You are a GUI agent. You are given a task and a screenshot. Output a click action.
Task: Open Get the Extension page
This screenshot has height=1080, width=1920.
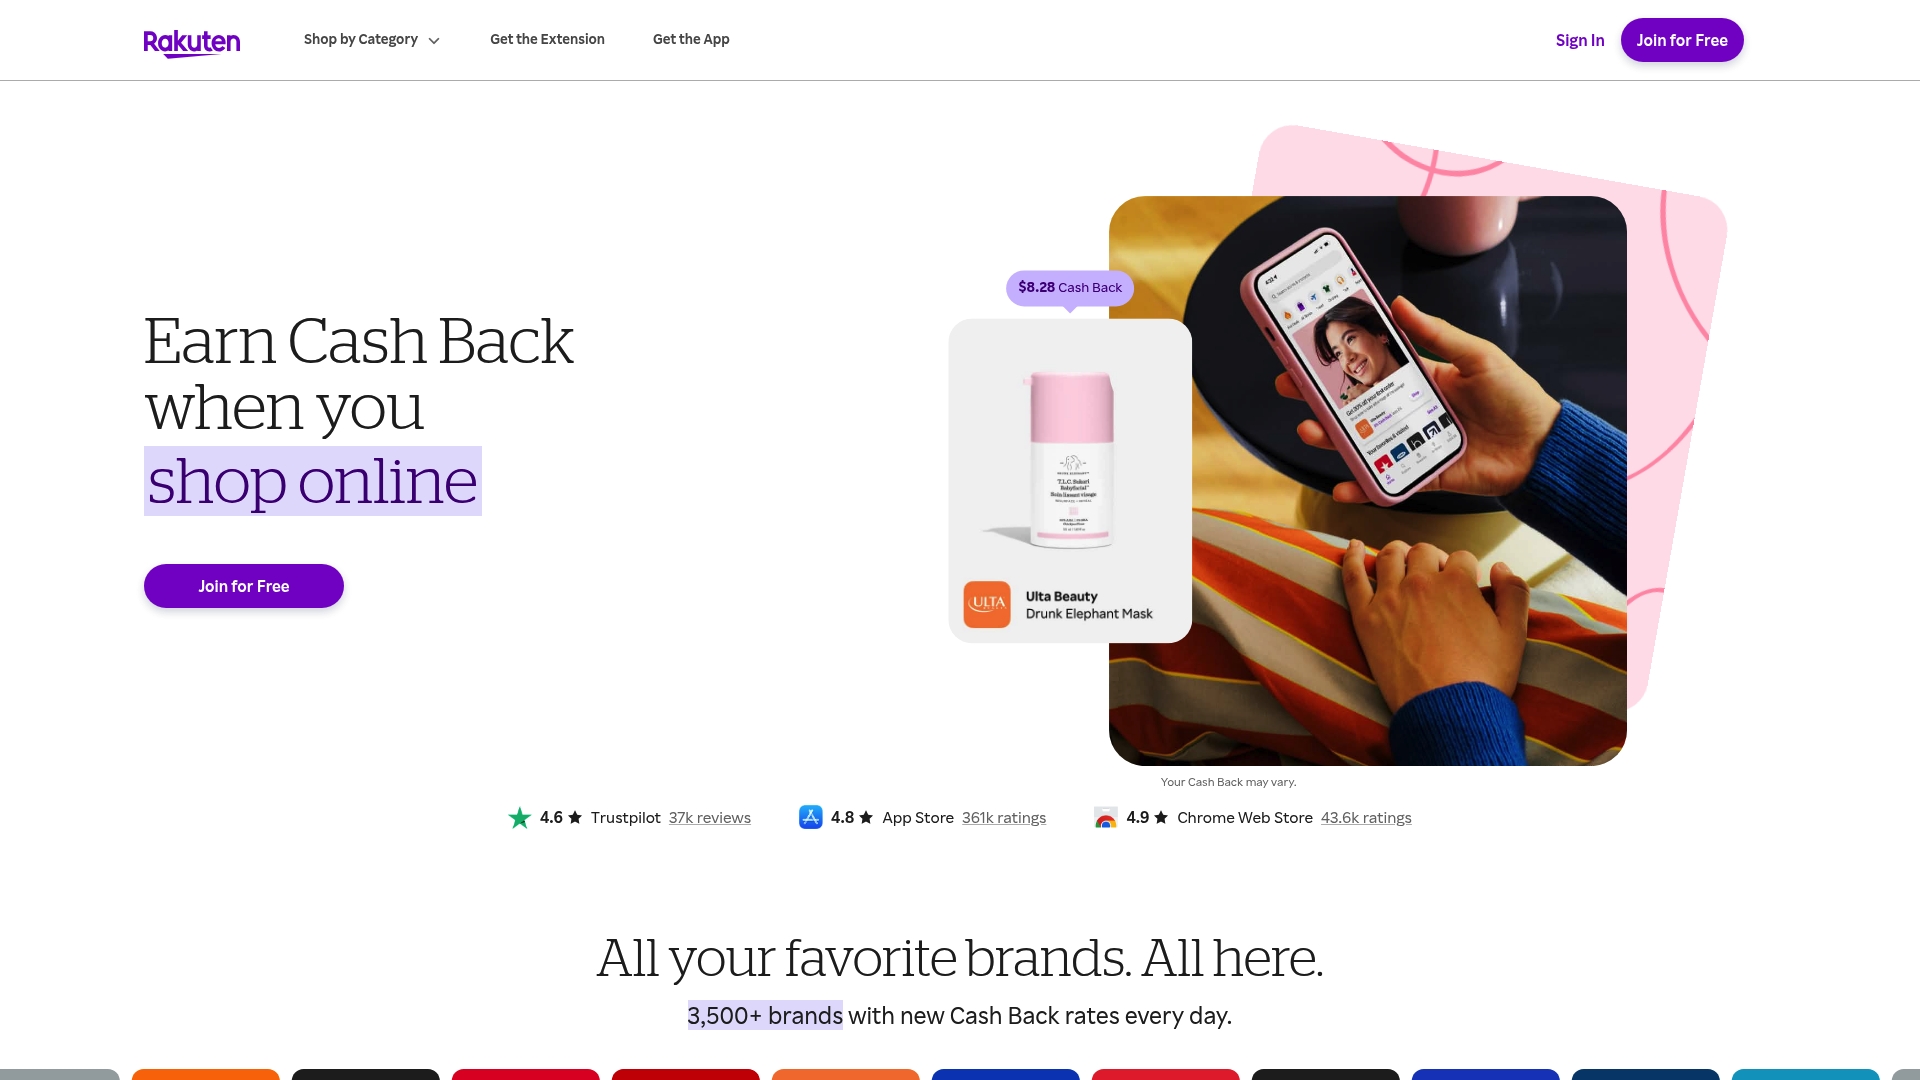(x=547, y=39)
